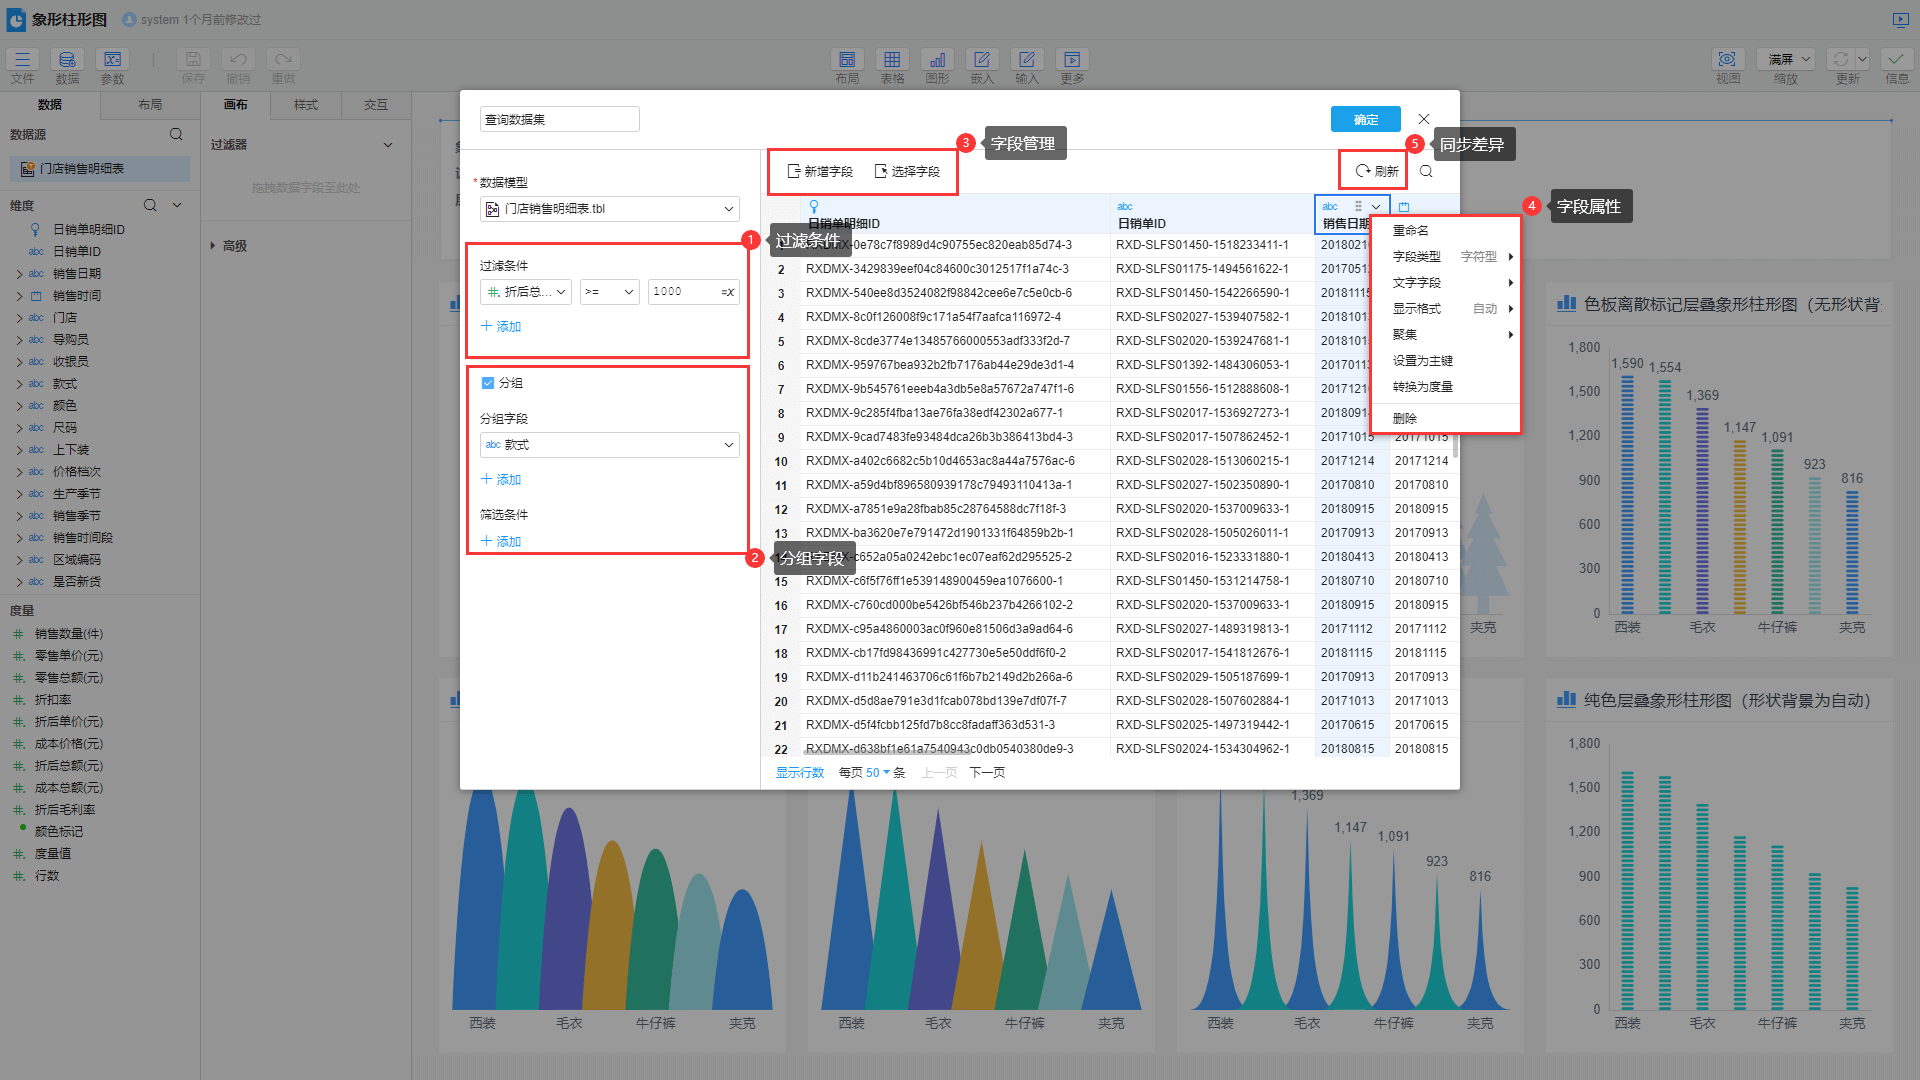Click the 布局 layout toolbar icon

click(x=847, y=60)
